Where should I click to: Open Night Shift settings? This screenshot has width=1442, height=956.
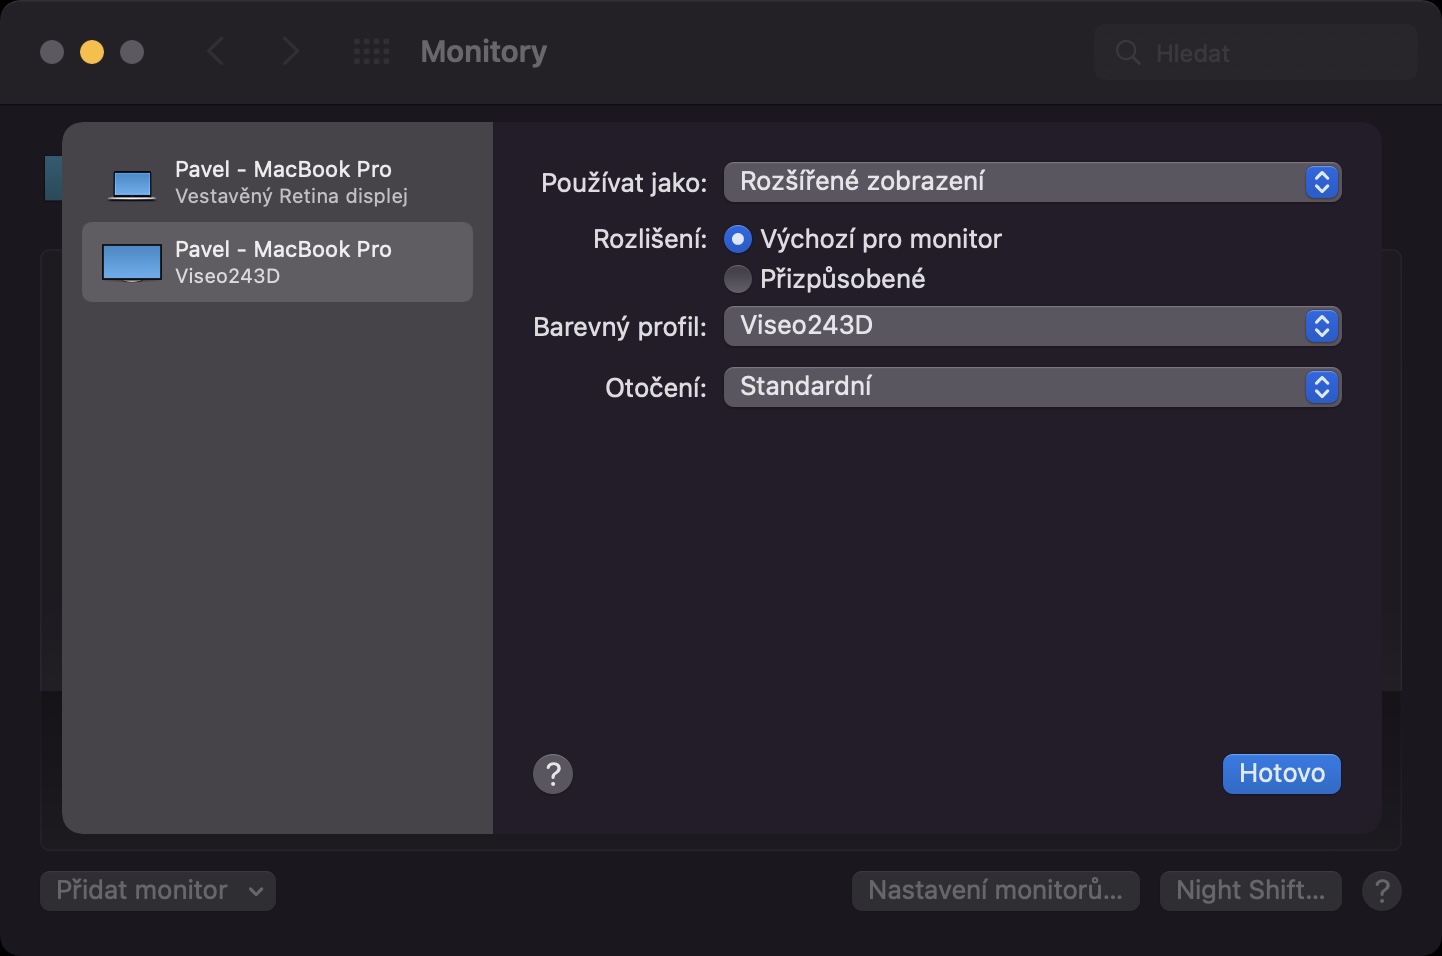point(1250,890)
